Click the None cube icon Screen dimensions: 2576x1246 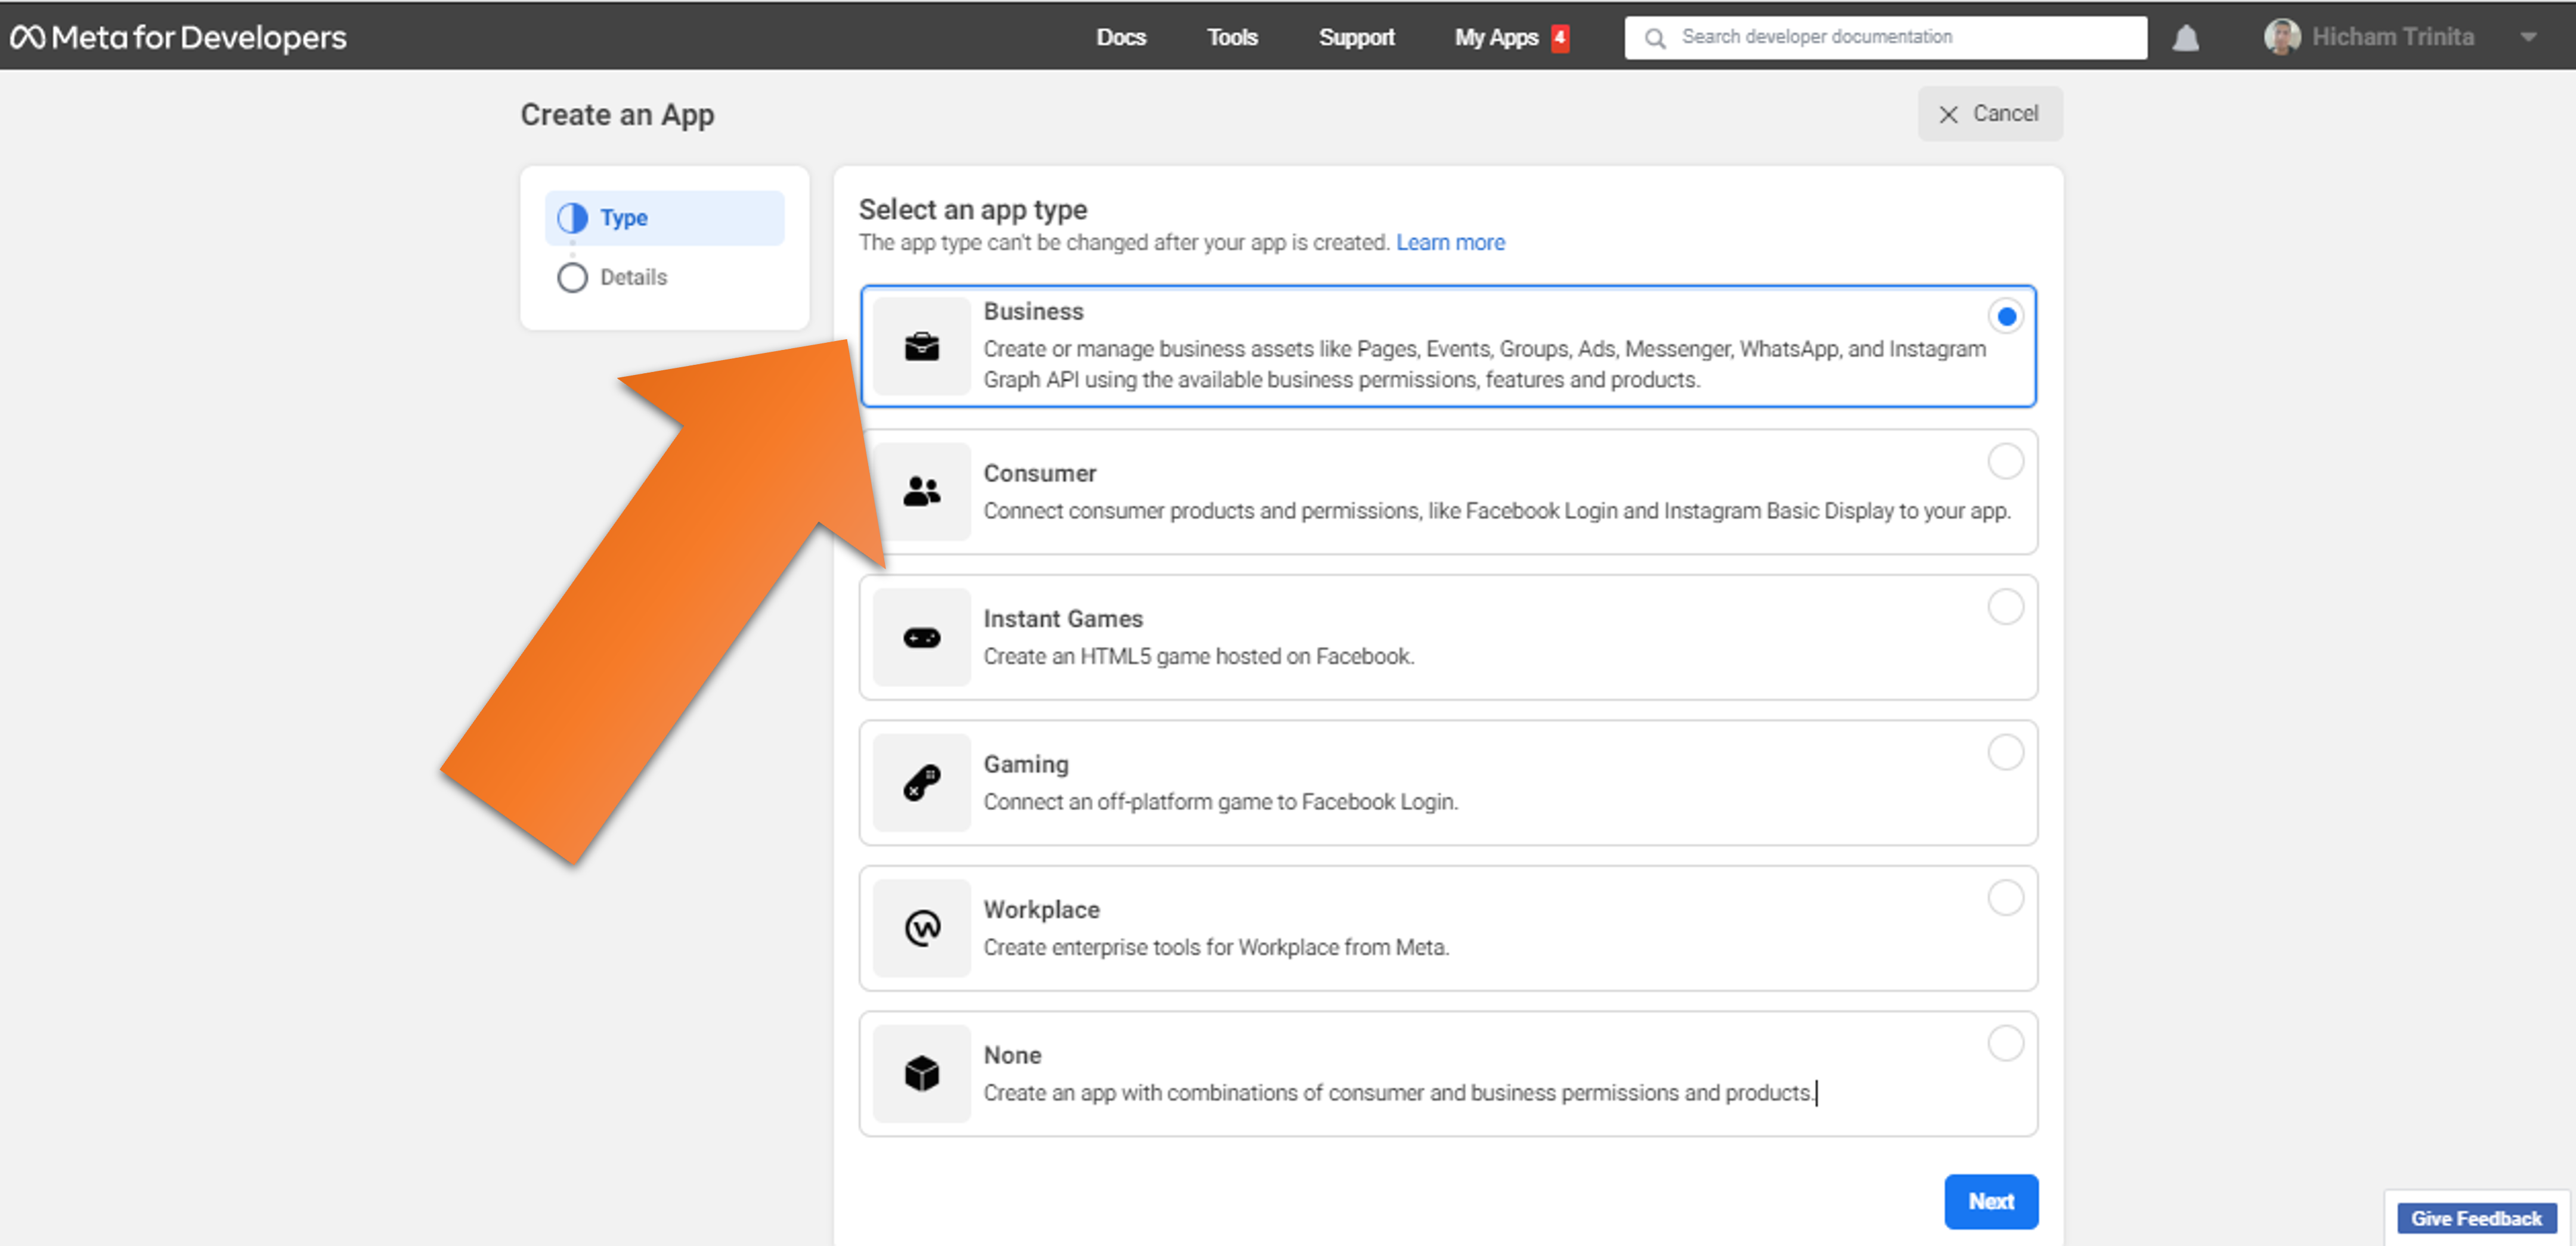coord(921,1073)
